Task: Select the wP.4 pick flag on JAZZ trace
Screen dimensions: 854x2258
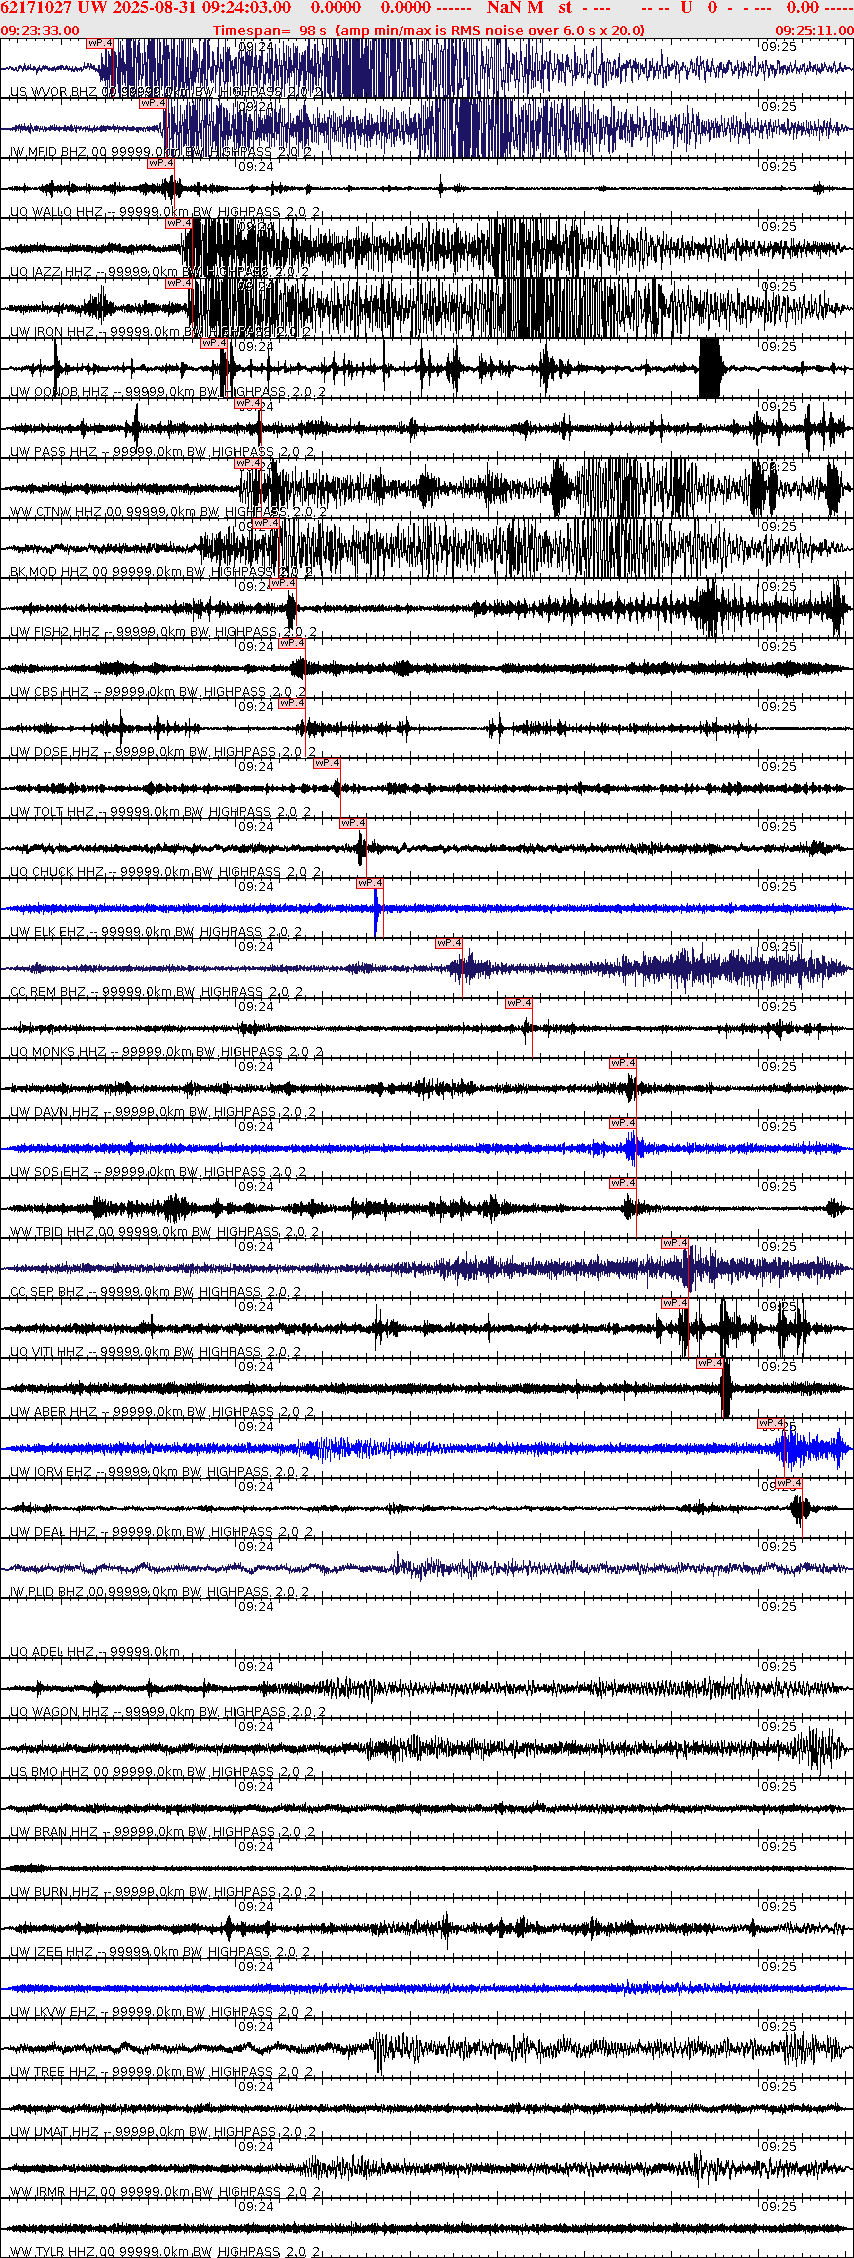Action: [178, 223]
